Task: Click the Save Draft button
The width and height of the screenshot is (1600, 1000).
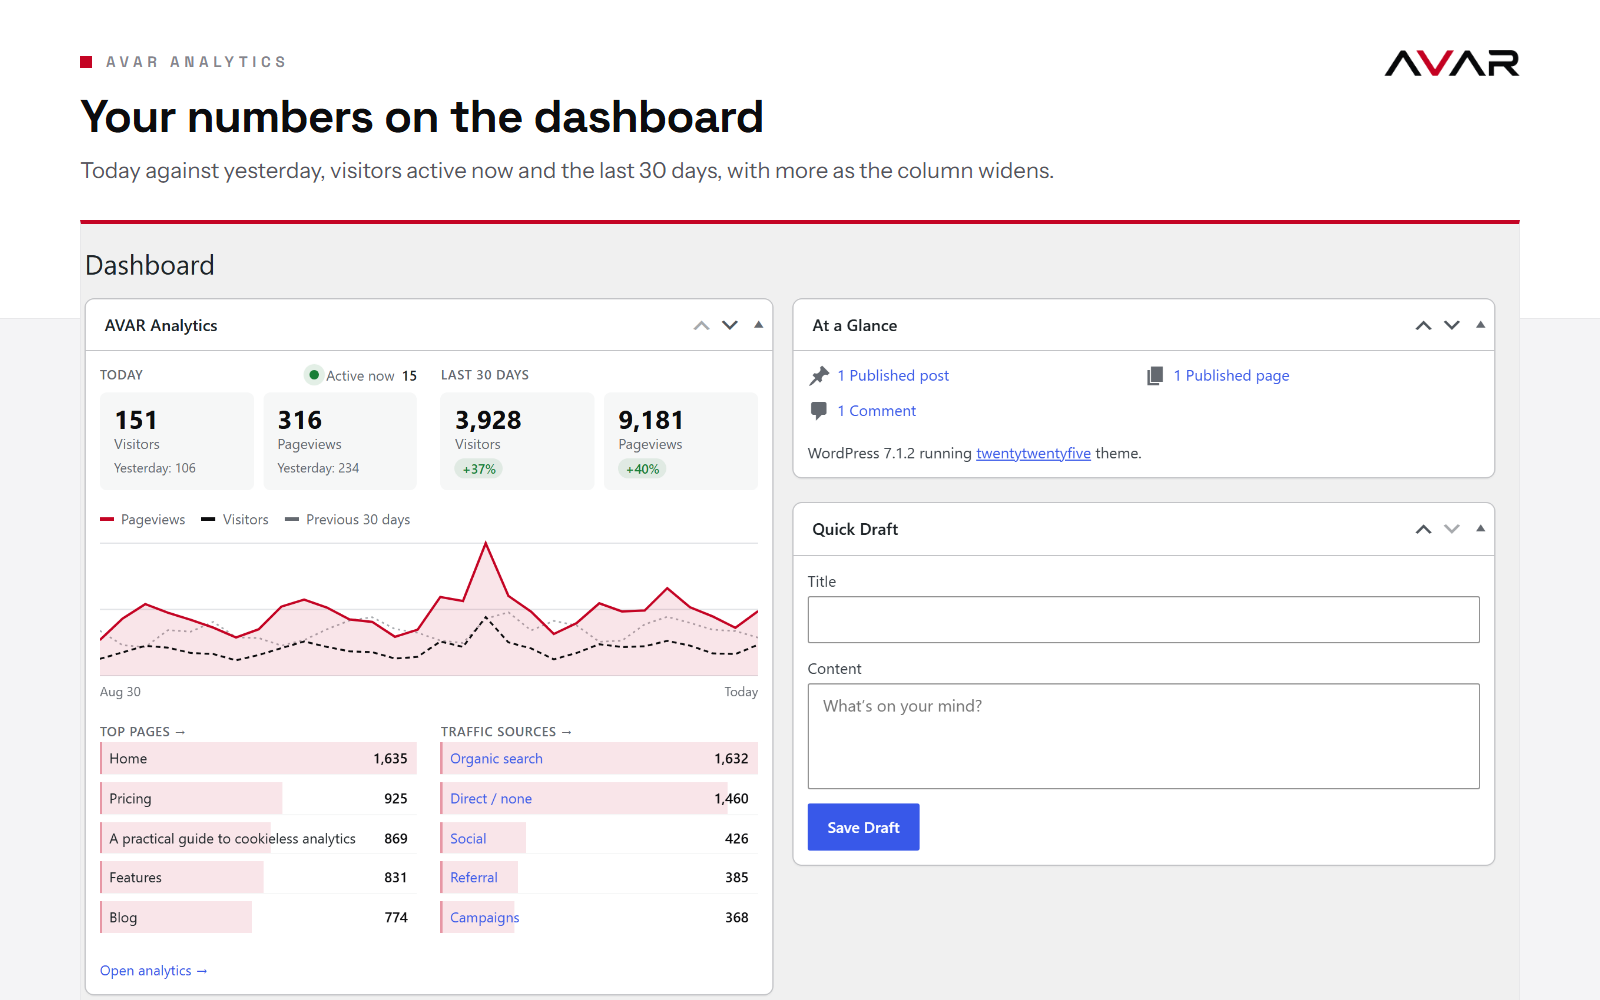Action: tap(863, 827)
